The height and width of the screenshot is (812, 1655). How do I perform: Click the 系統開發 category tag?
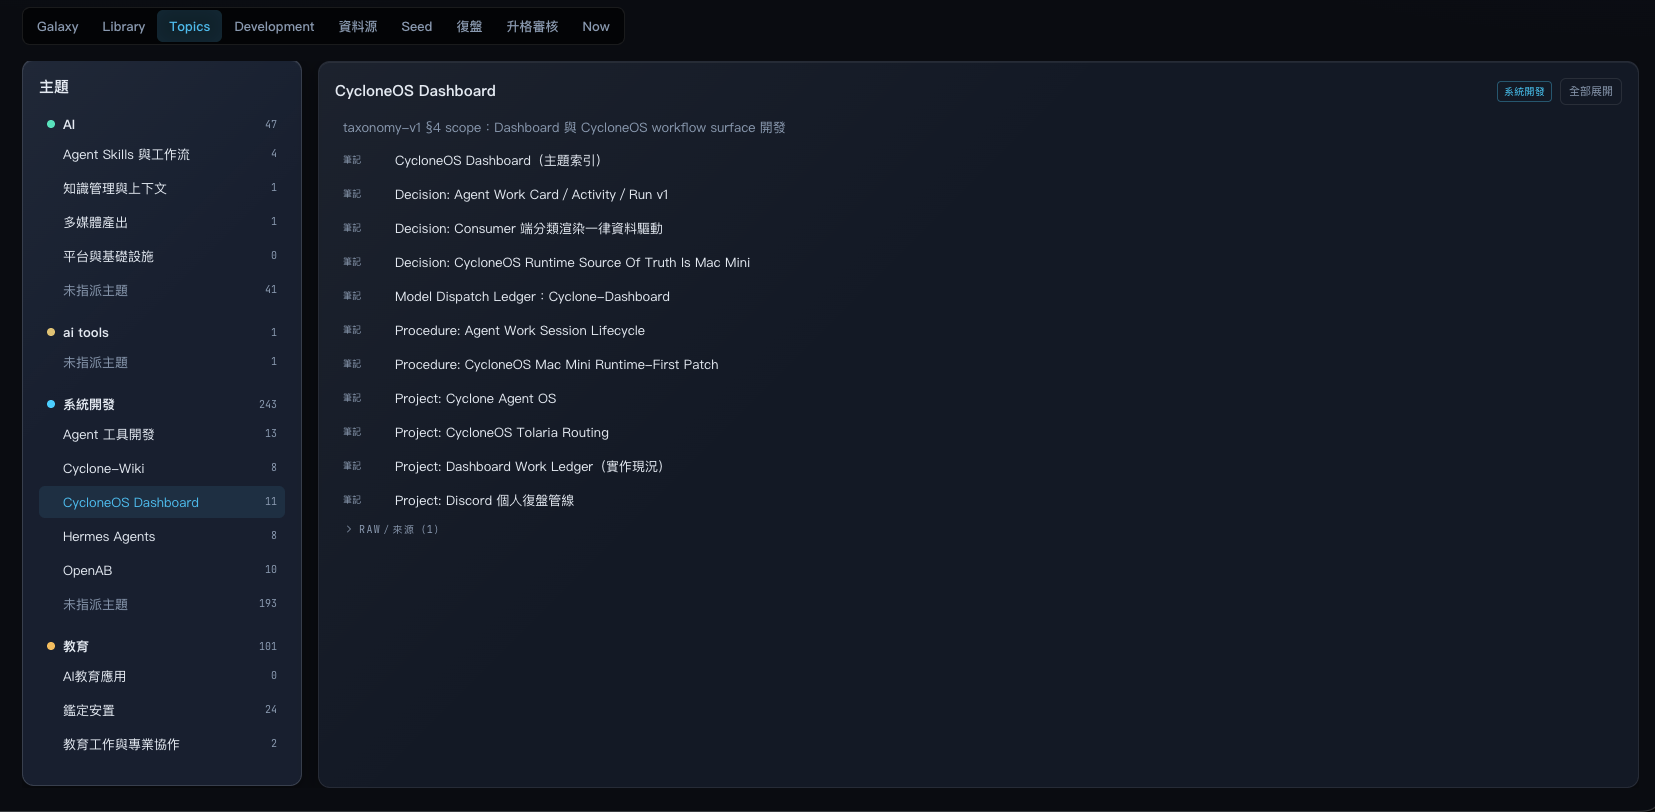(1524, 91)
